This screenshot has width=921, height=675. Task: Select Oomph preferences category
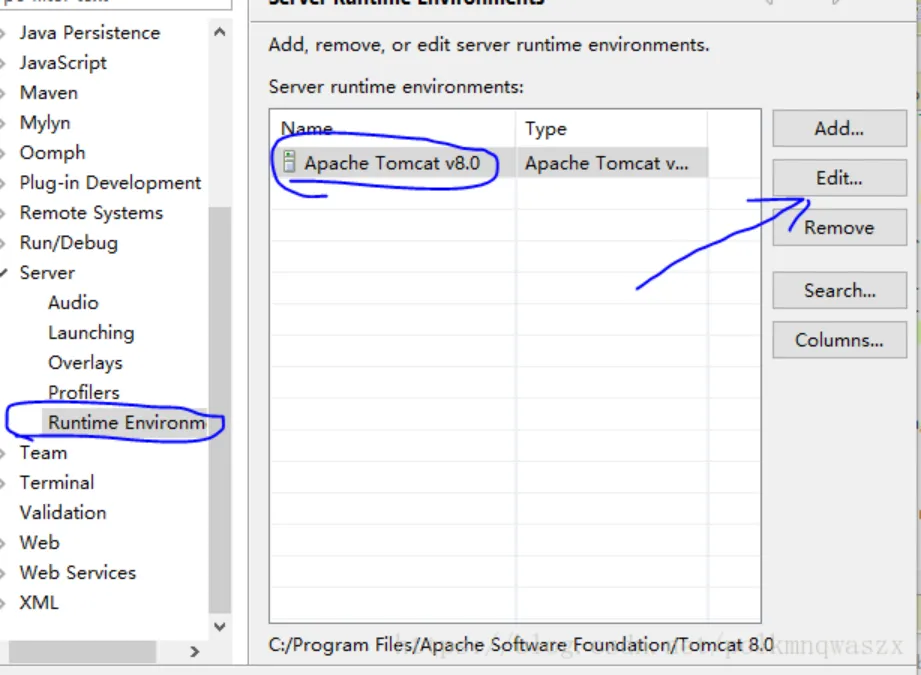tap(52, 152)
